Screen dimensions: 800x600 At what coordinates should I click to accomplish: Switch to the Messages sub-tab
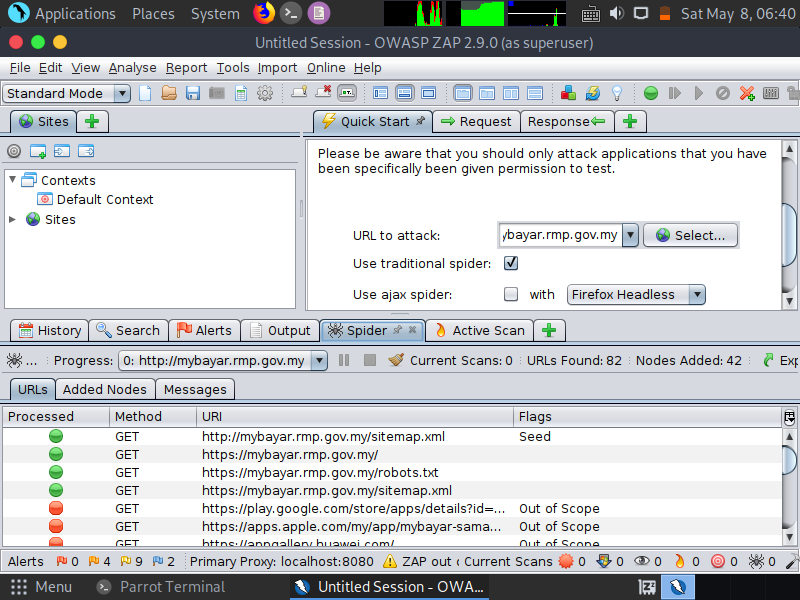click(x=195, y=389)
